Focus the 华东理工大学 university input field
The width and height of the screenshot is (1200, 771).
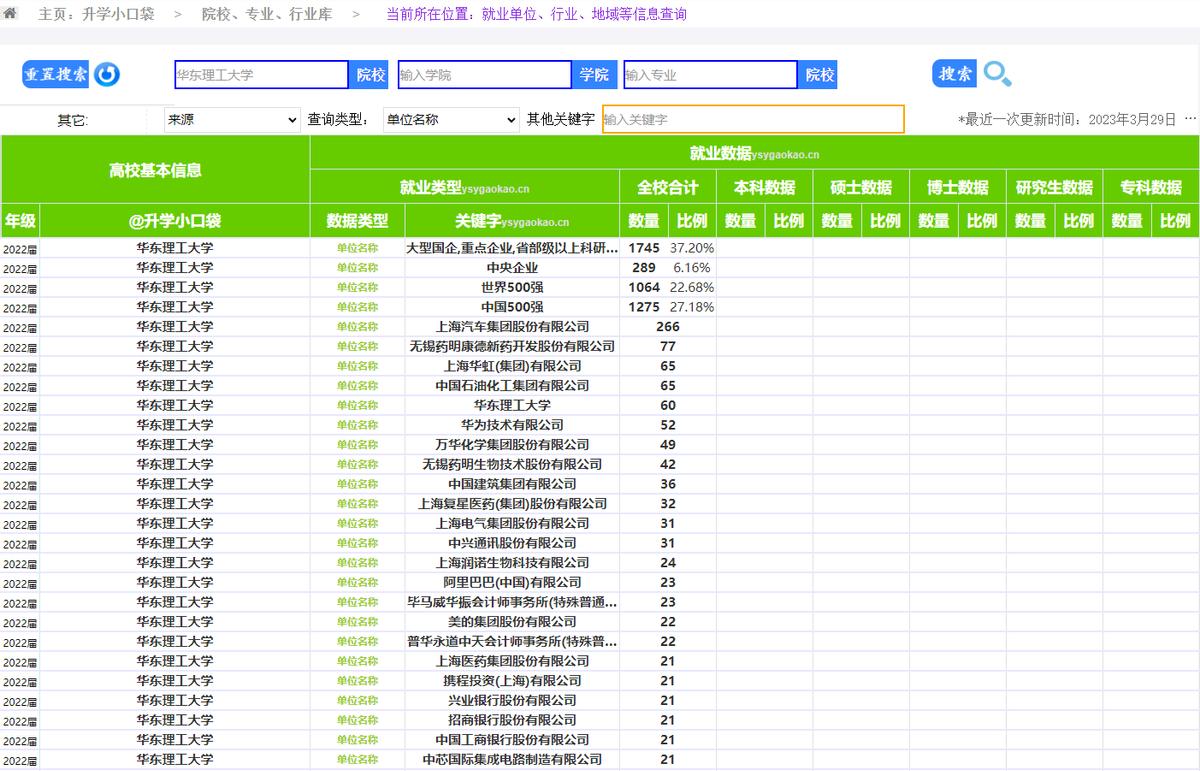(262, 75)
